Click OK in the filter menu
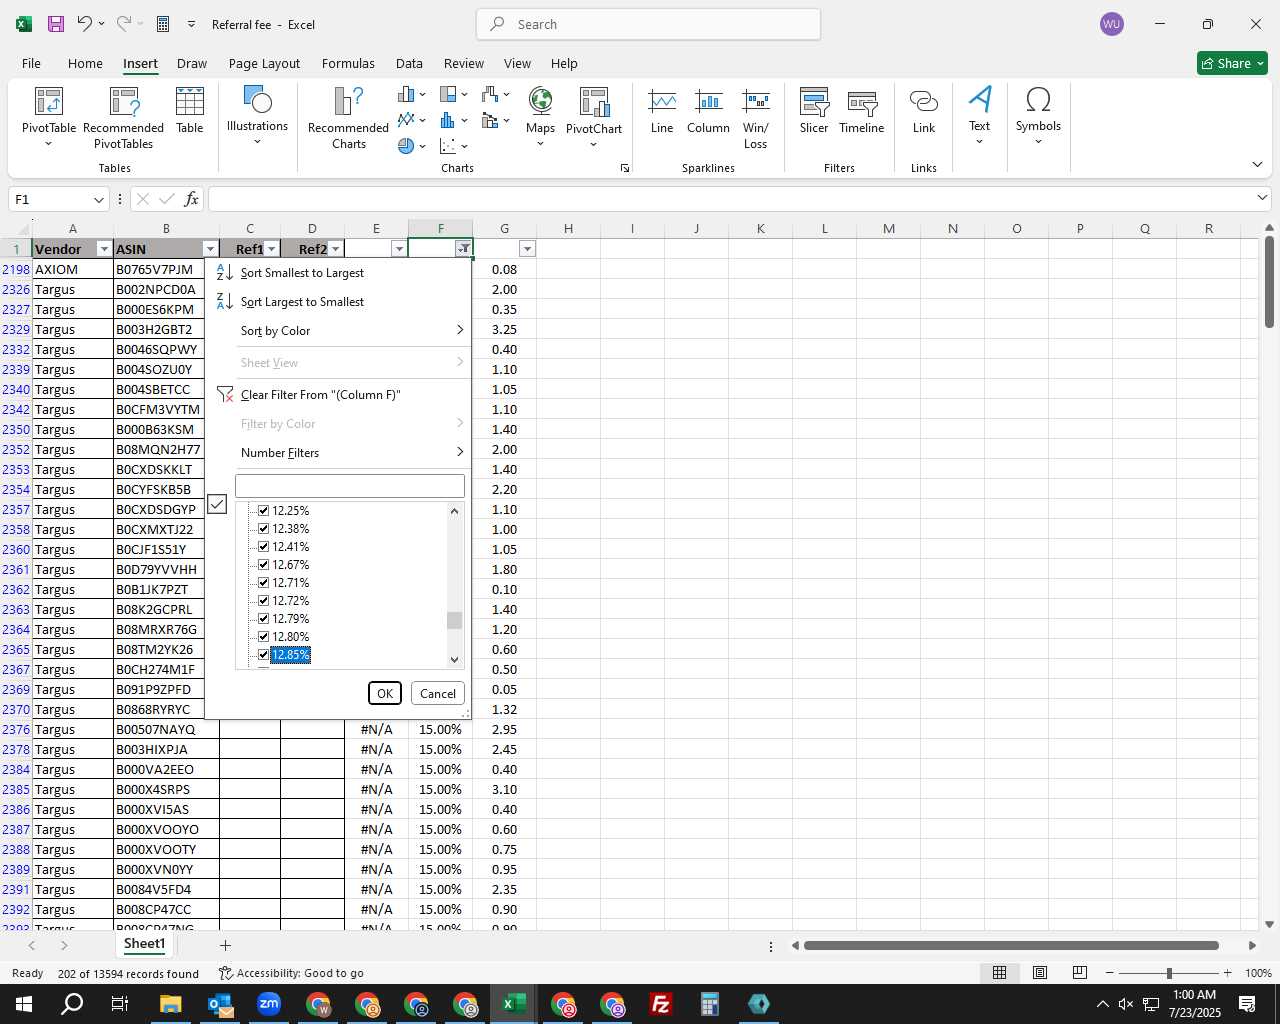Screen dimensions: 1280x1024 (x=385, y=693)
